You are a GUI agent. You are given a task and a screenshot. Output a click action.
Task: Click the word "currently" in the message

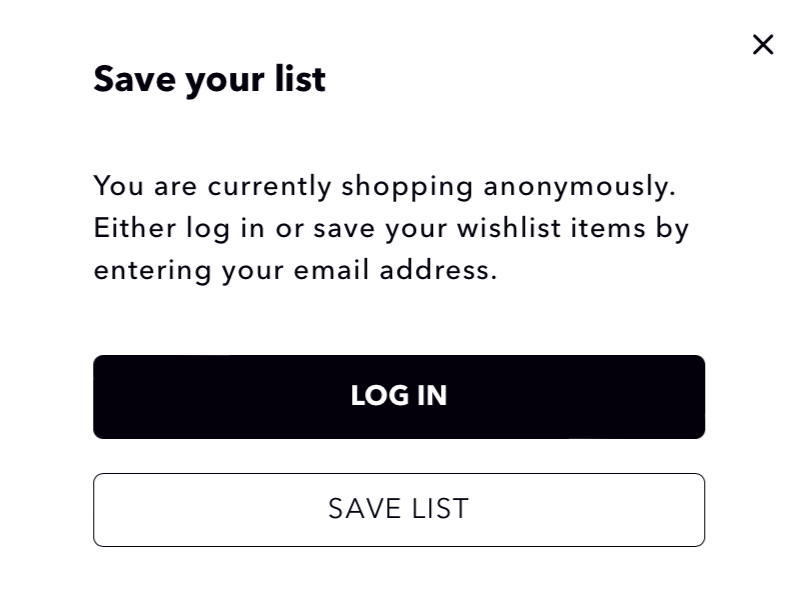coord(269,186)
